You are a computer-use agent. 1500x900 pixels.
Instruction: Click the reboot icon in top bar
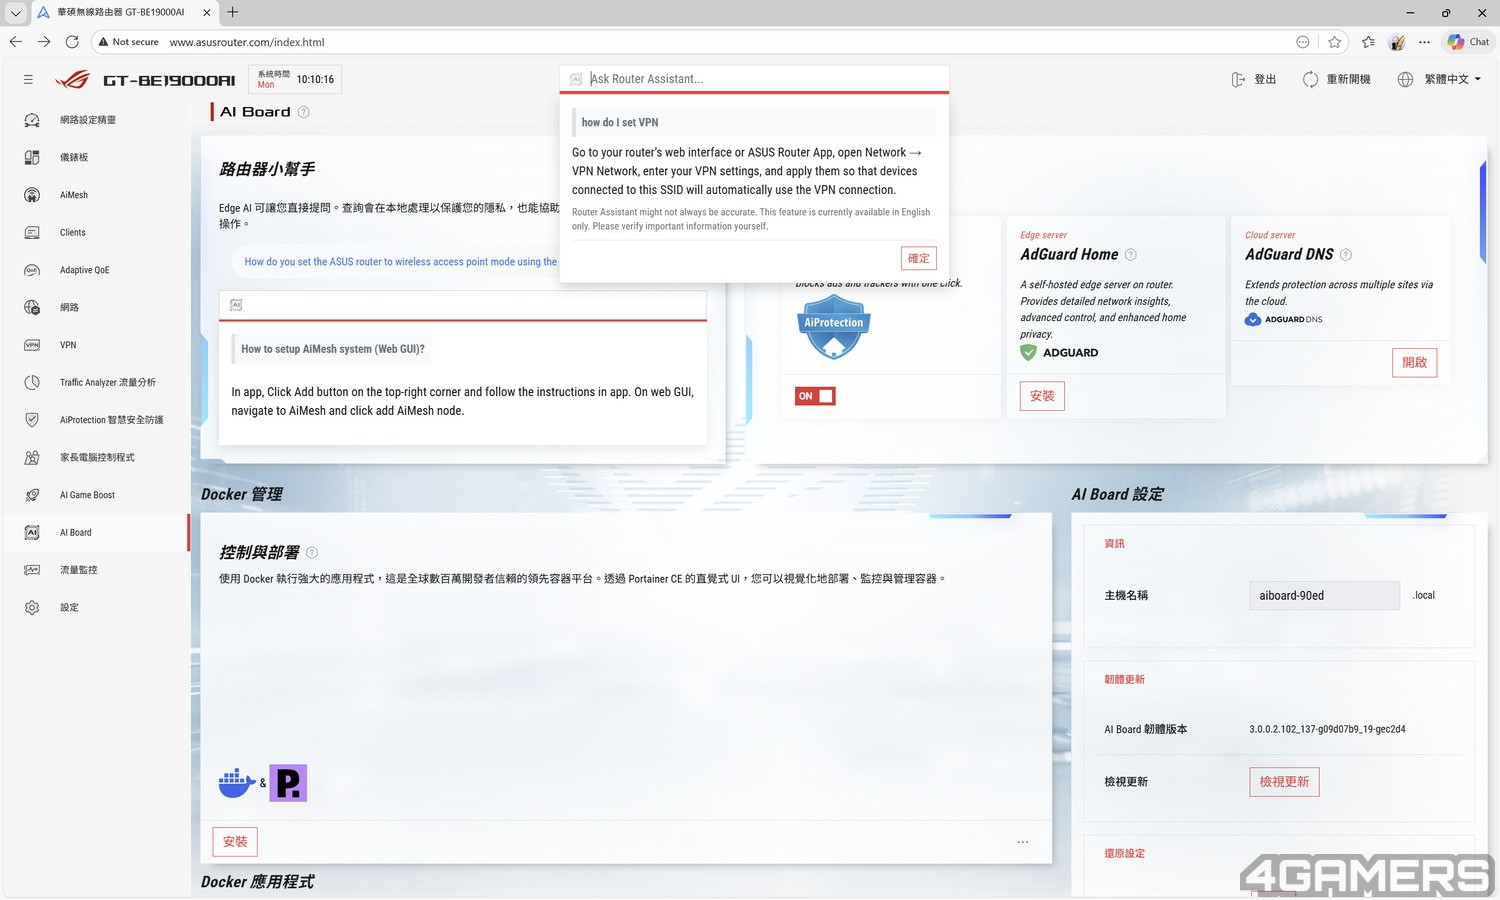click(1310, 80)
